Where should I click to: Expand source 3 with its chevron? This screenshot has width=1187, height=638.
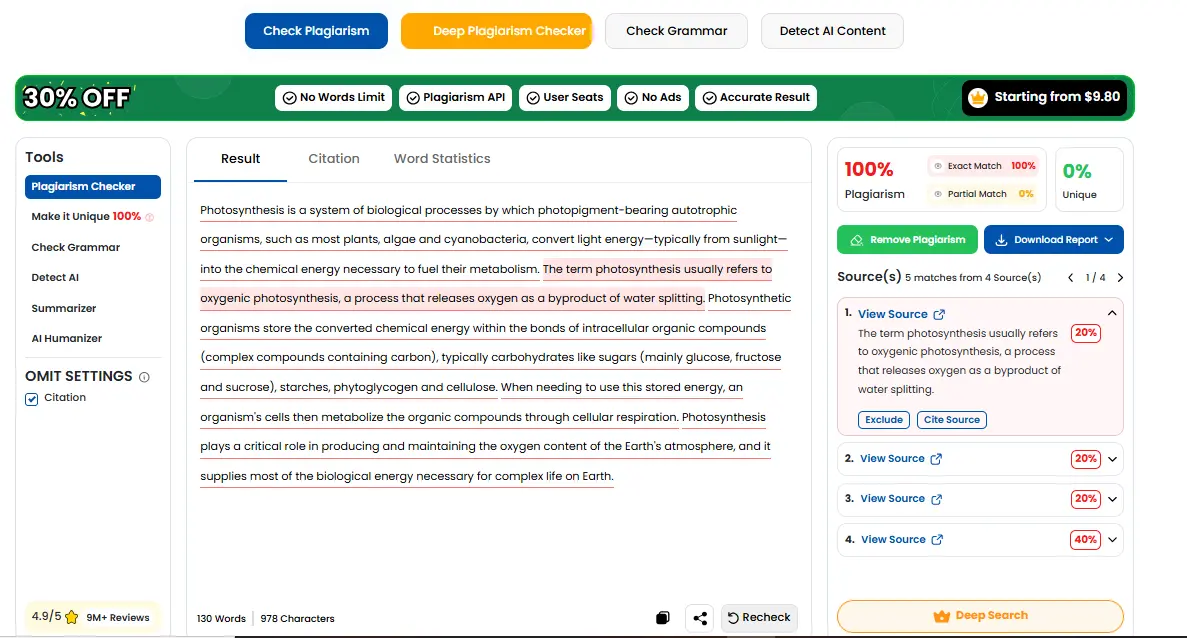pos(1112,499)
